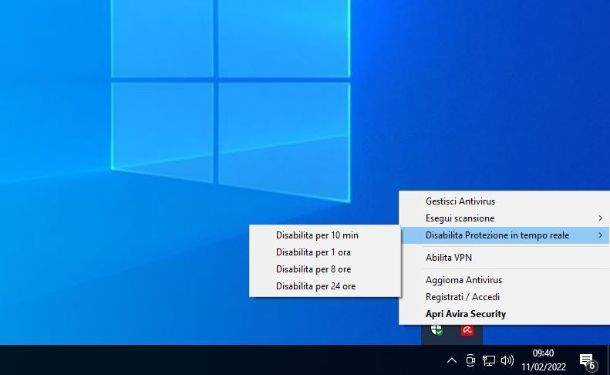Open the notification center icon
This screenshot has width=610, height=375.
[x=587, y=361]
